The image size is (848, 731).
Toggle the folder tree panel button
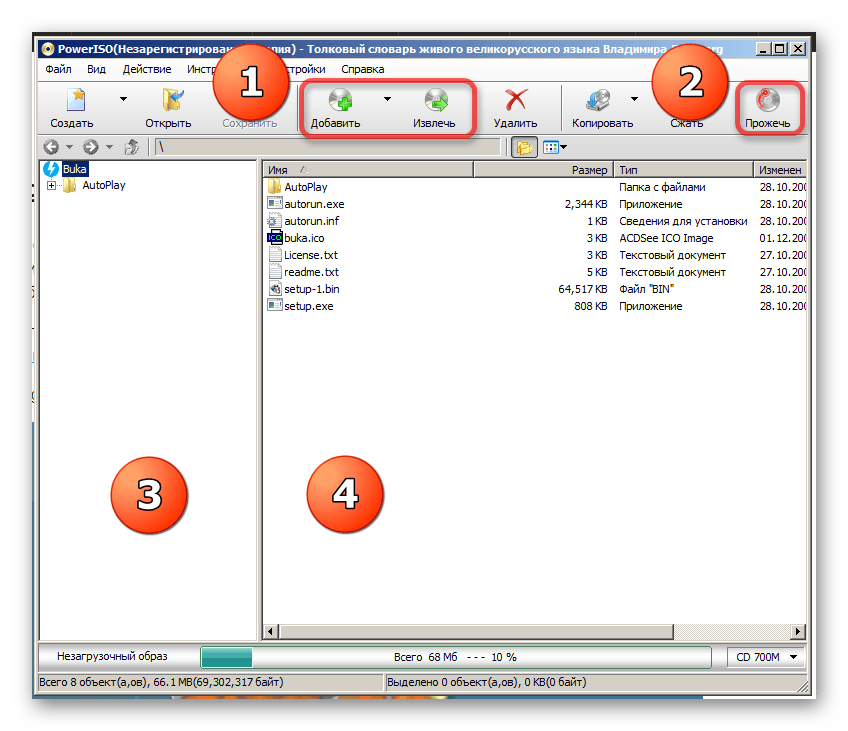pos(524,147)
